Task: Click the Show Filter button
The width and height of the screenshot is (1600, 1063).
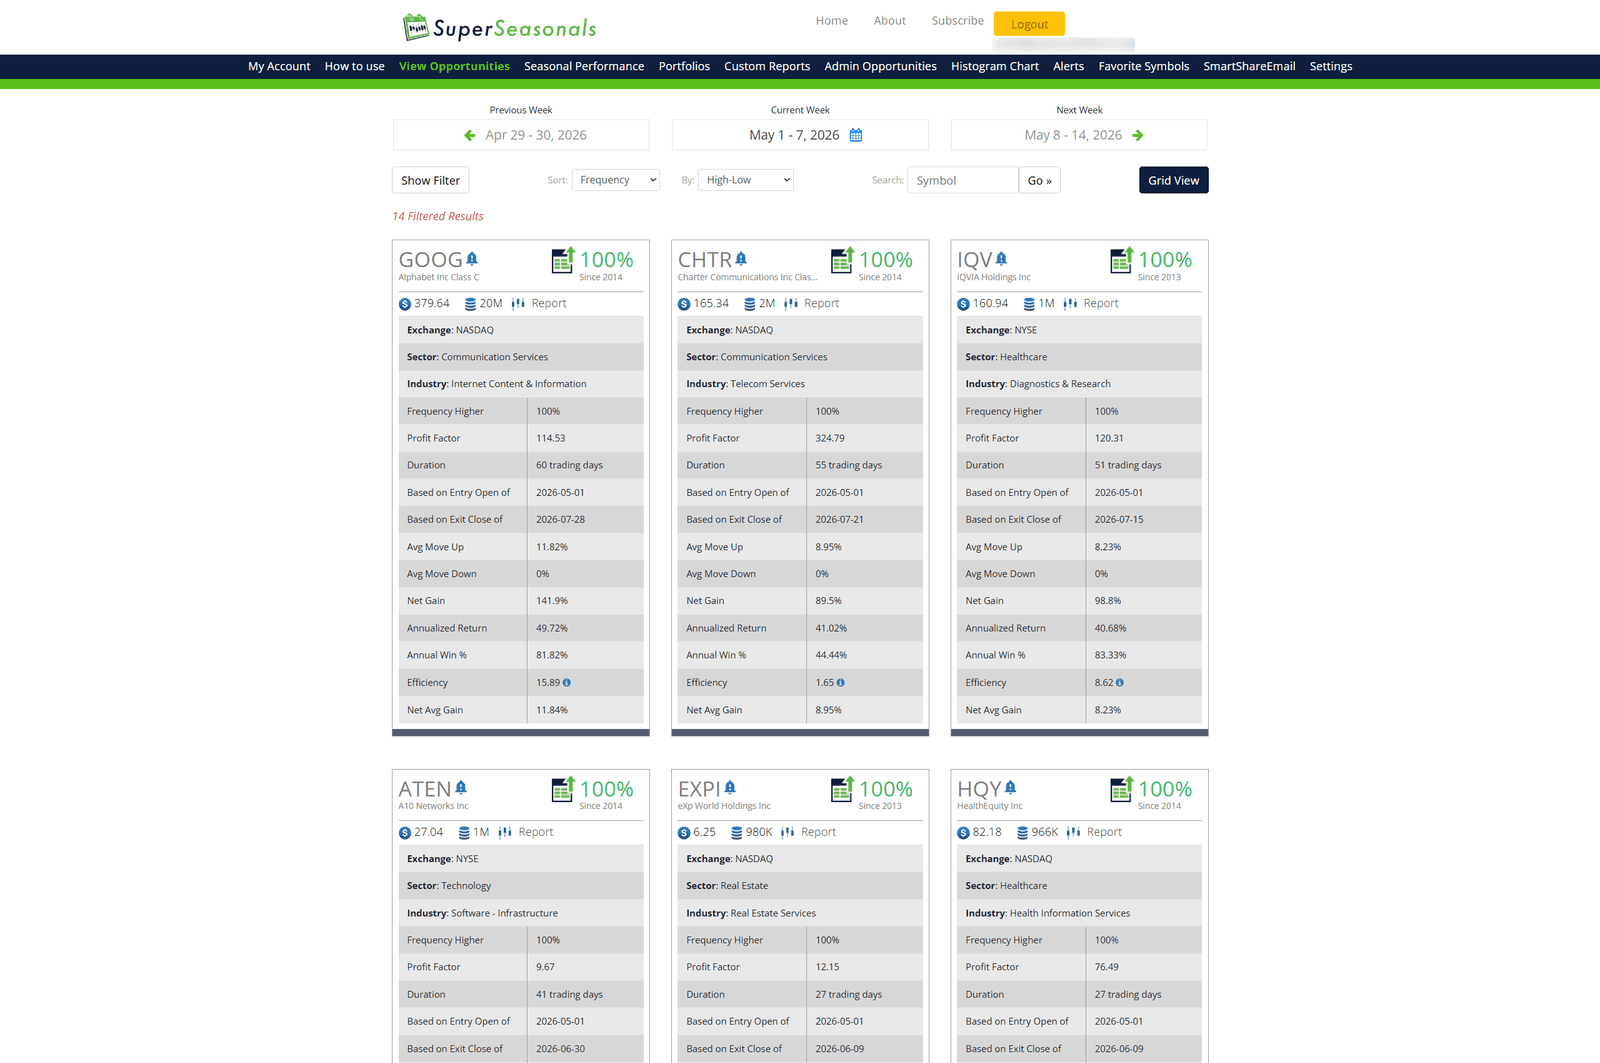Action: click(x=431, y=180)
